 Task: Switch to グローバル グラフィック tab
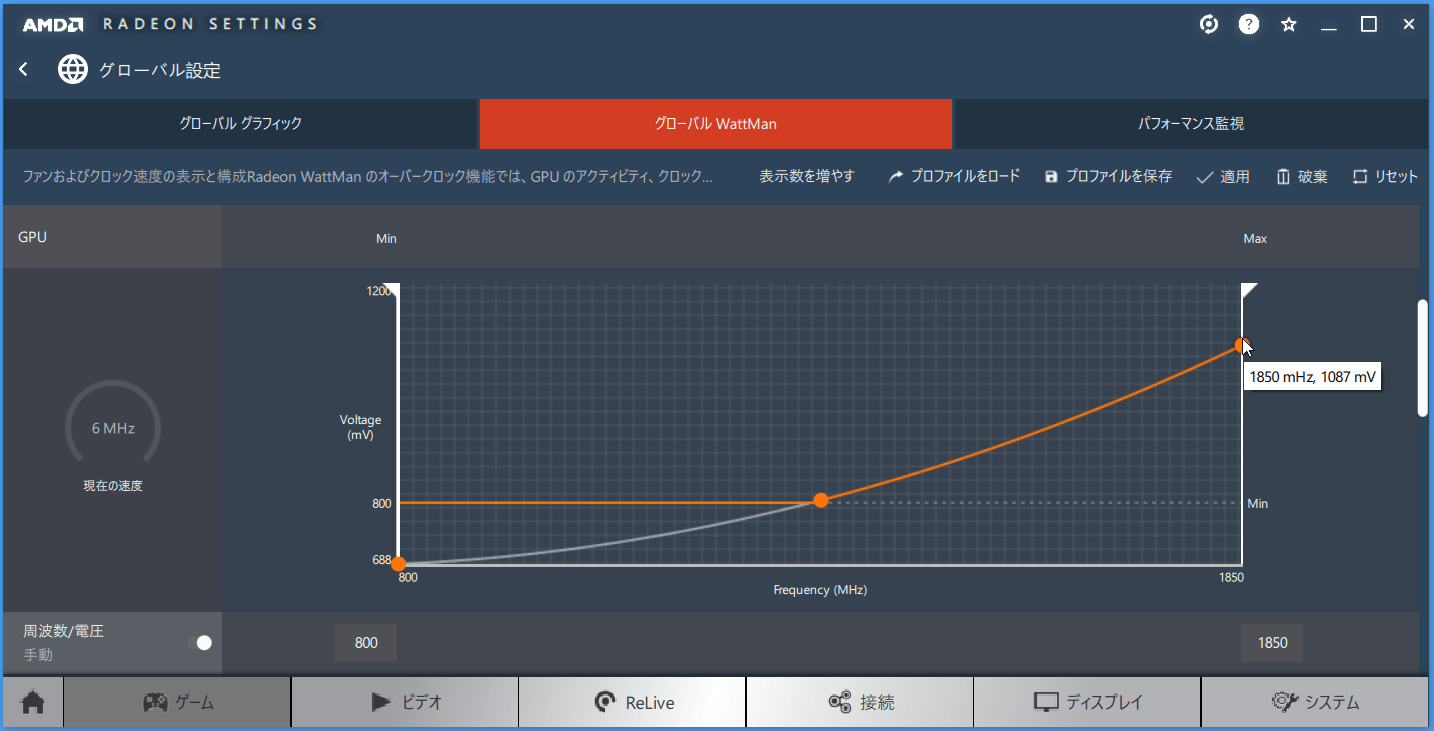coord(240,124)
